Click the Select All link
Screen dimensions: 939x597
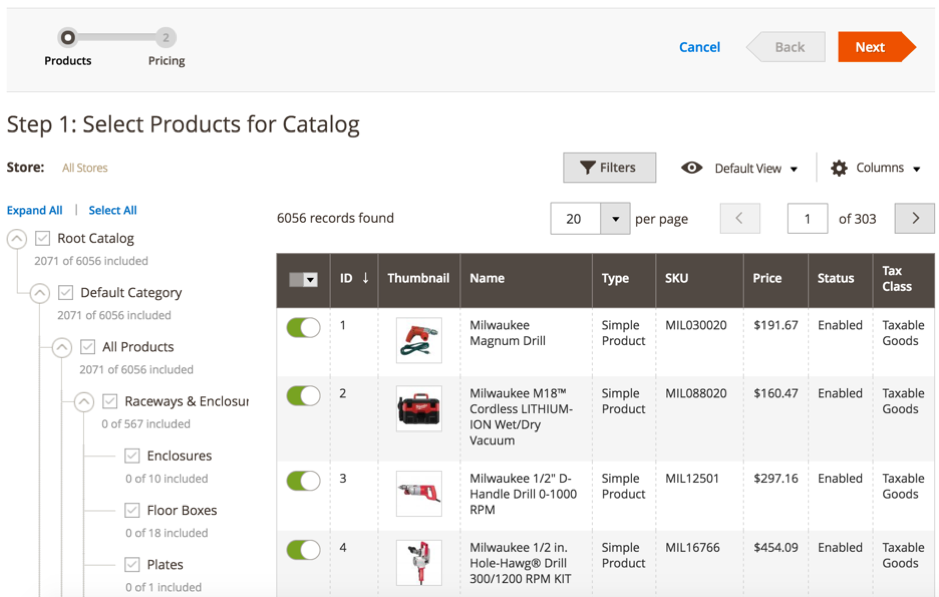click(x=113, y=210)
